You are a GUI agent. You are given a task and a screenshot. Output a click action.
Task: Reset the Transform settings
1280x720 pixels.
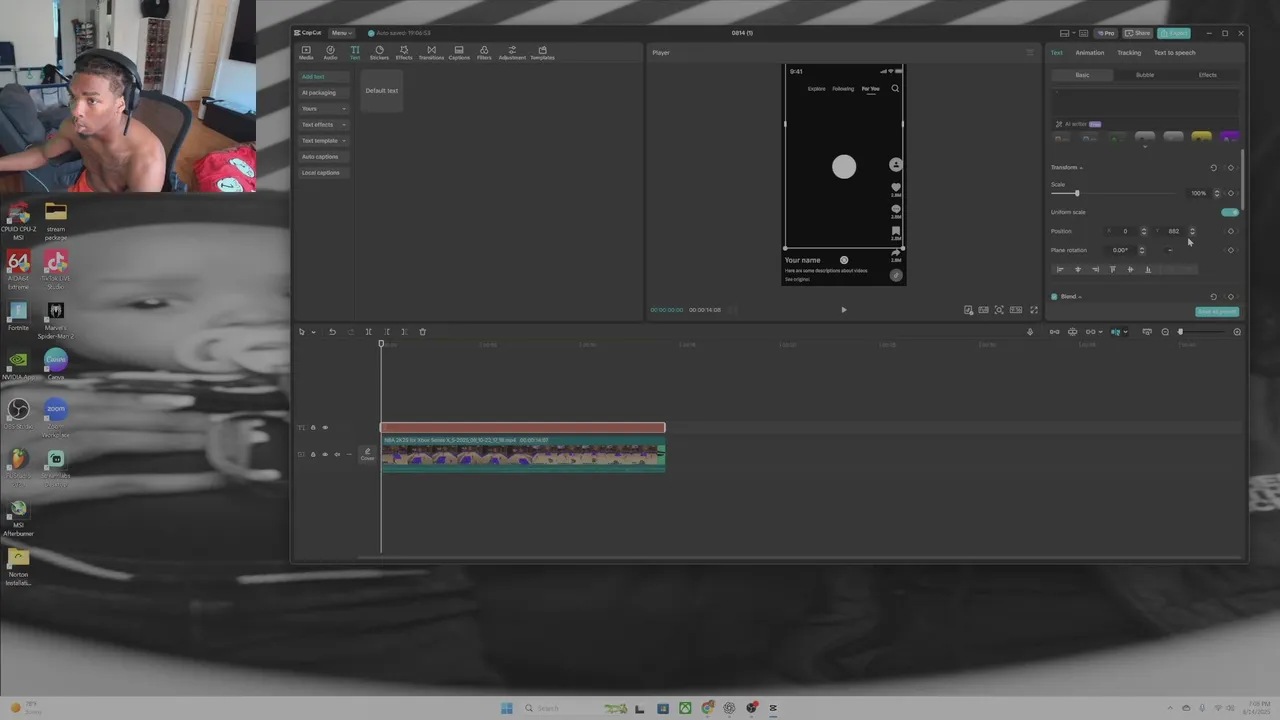1214,168
